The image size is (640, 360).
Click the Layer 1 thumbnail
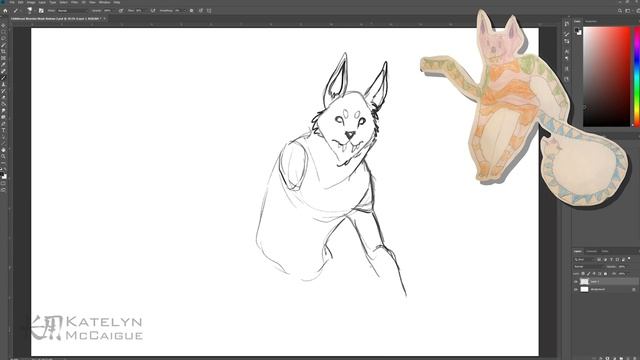pyautogui.click(x=584, y=282)
